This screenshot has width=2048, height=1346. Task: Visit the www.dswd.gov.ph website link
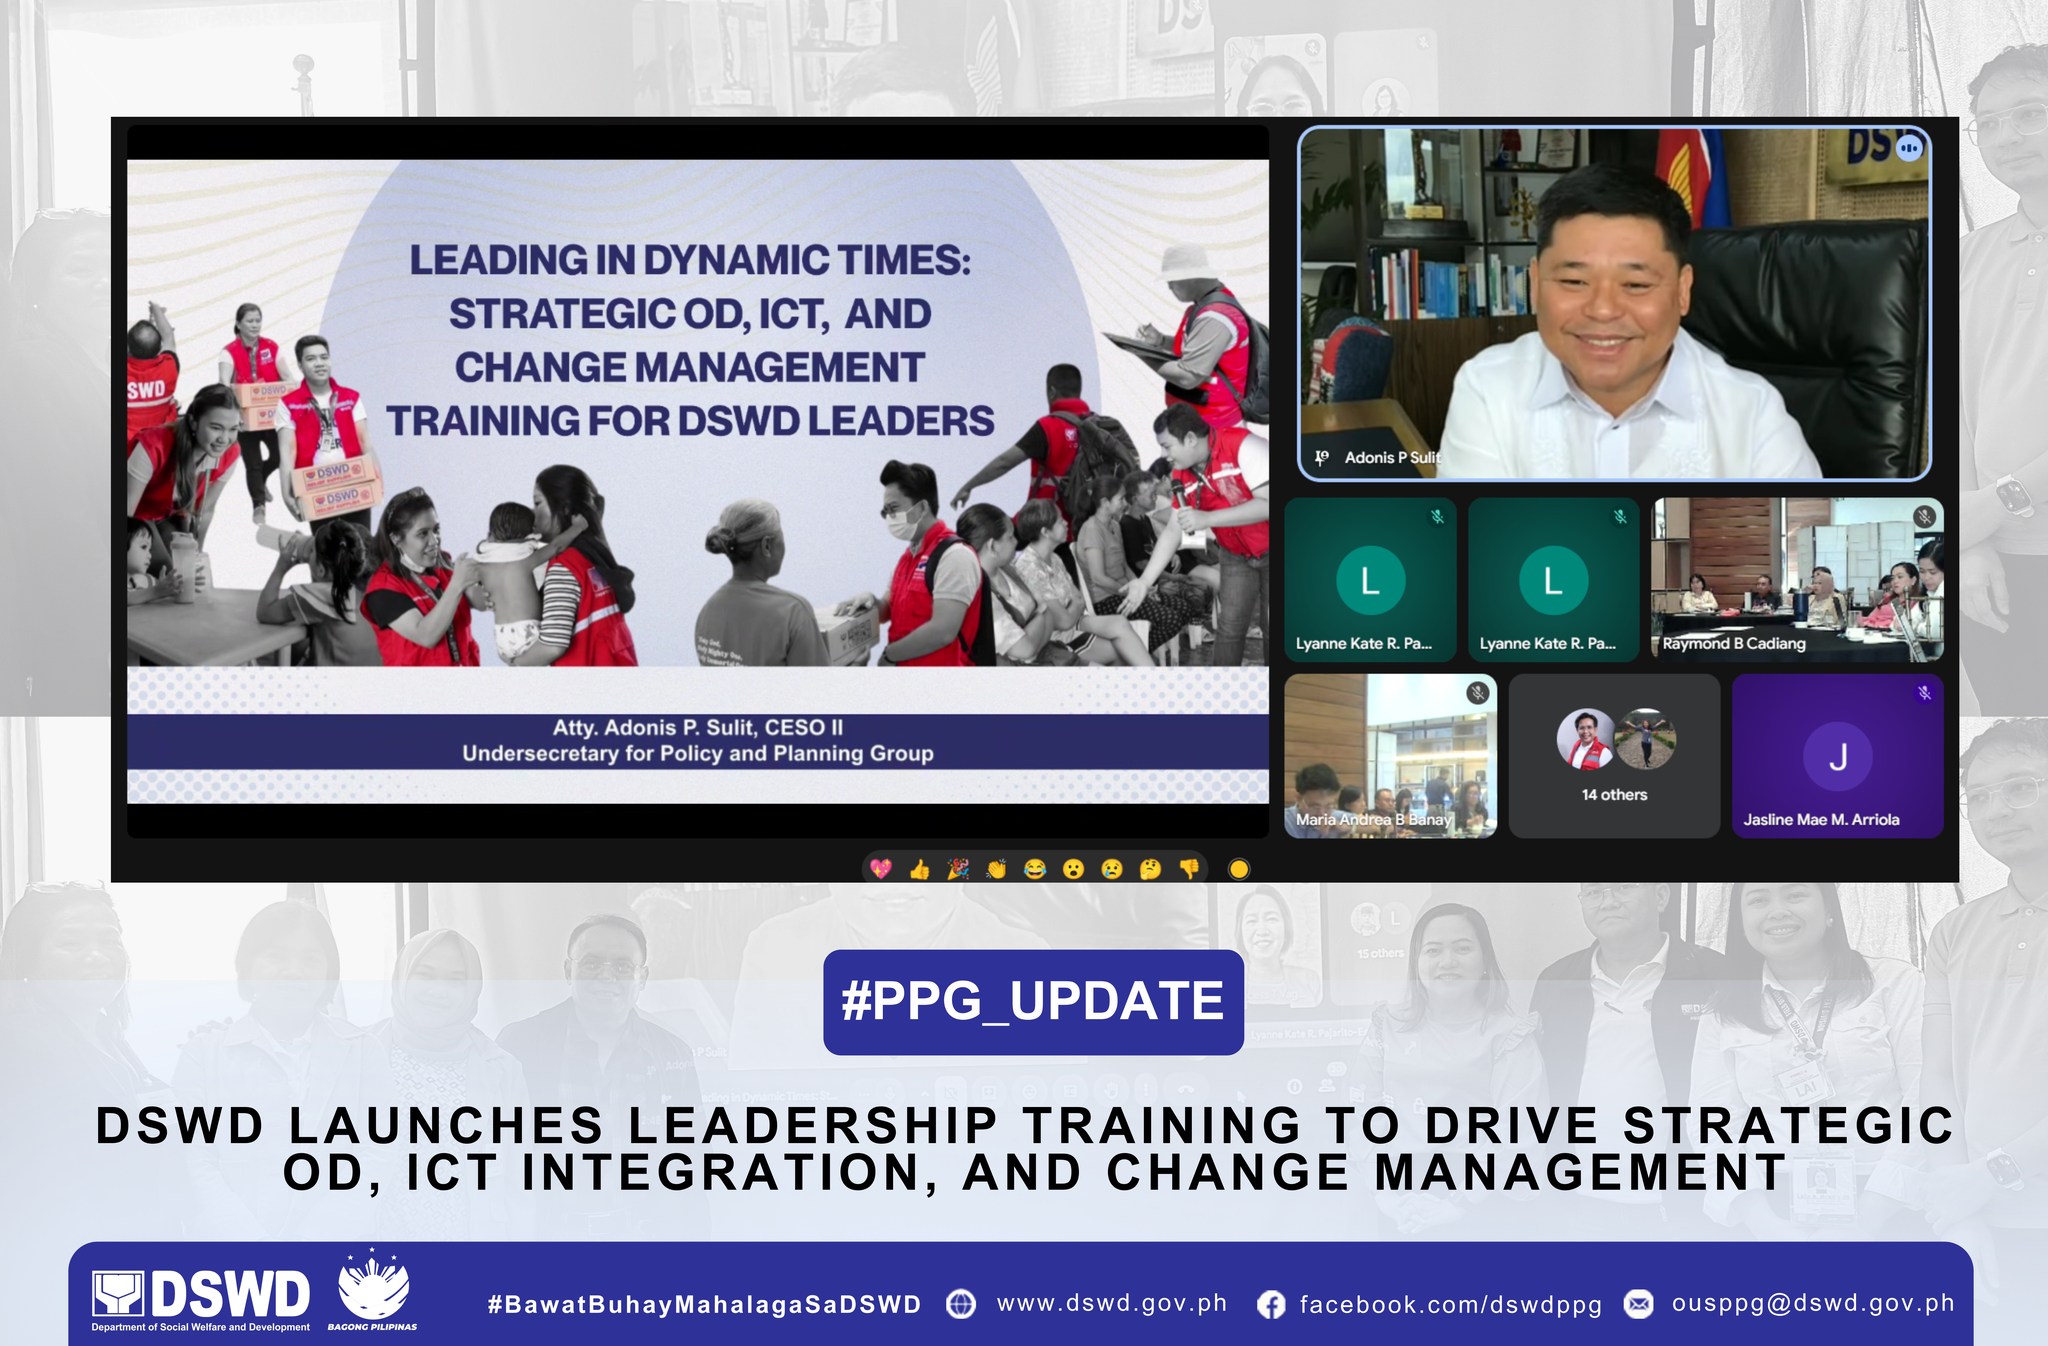1112,1303
